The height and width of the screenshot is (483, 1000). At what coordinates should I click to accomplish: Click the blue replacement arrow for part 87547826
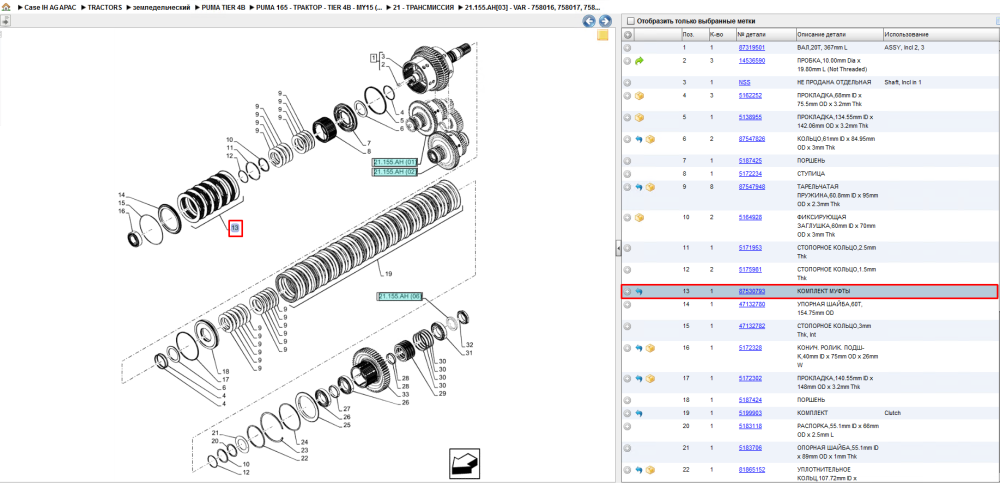pos(639,139)
